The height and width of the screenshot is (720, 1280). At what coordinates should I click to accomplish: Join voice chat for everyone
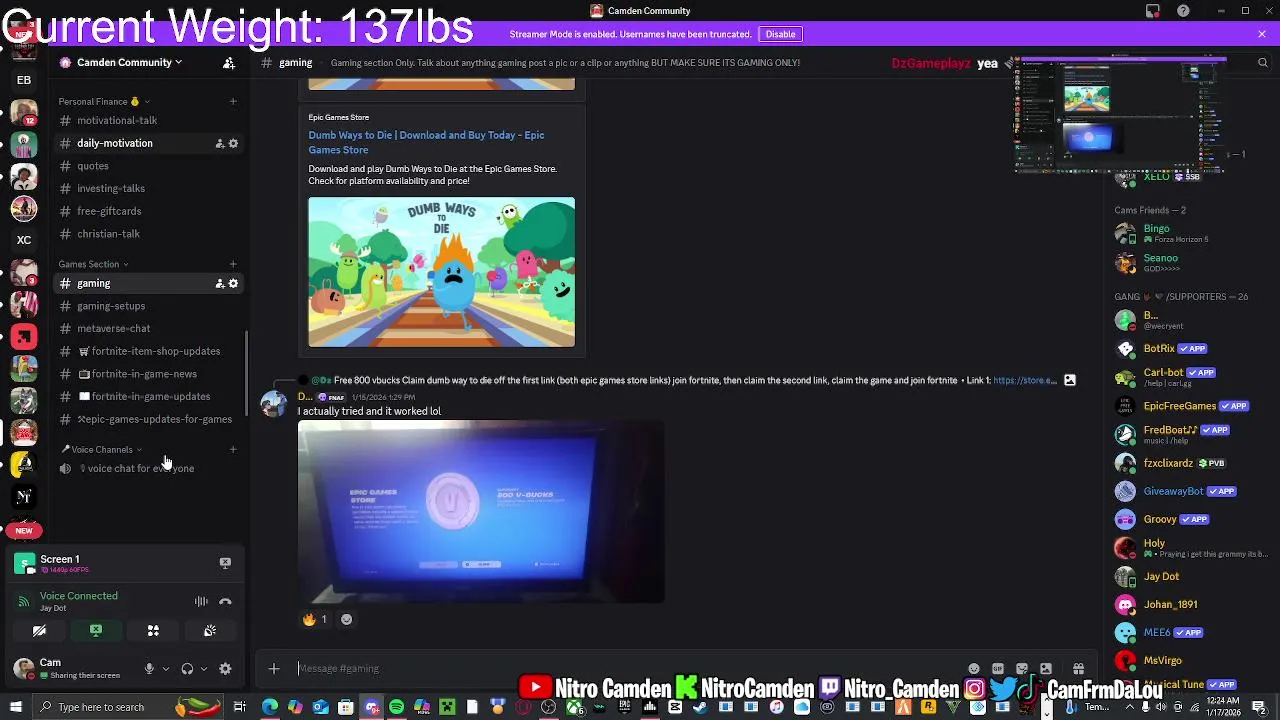tap(148, 468)
